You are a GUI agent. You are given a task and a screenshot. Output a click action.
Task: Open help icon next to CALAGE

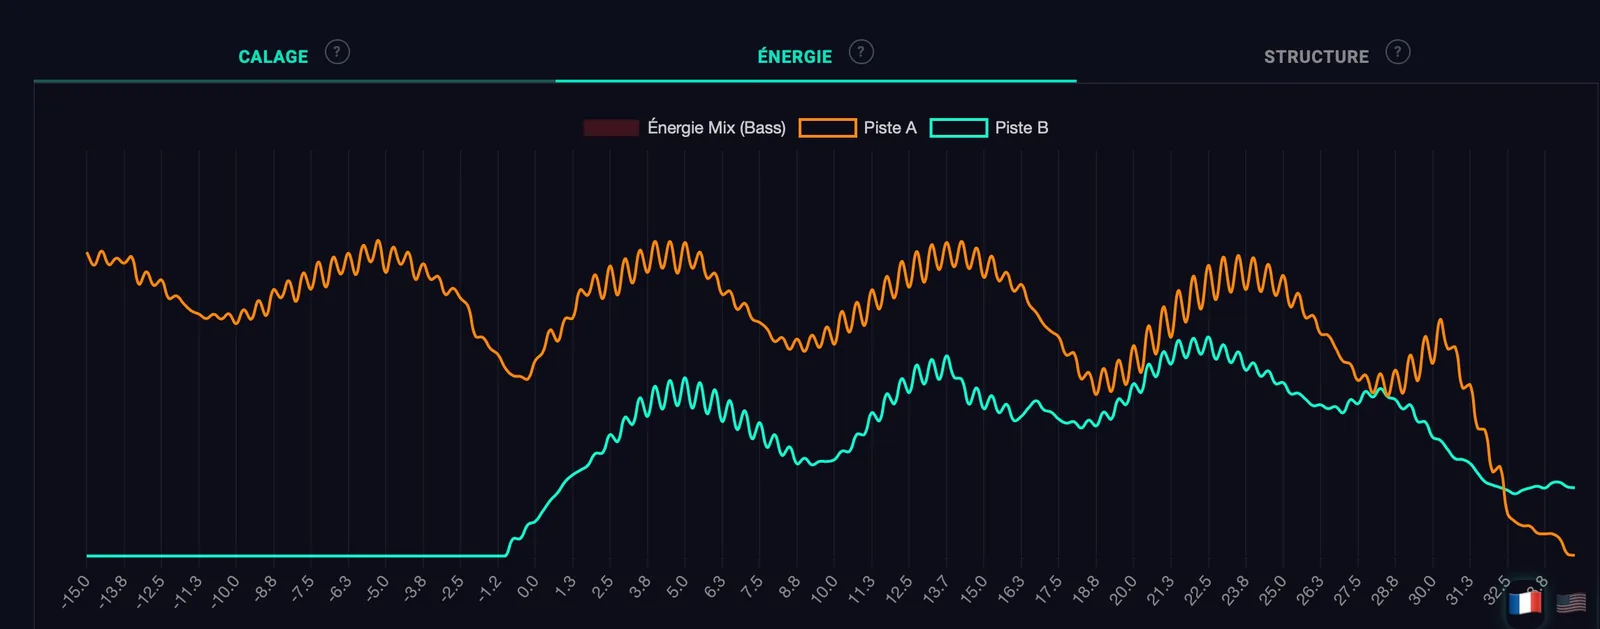click(338, 52)
